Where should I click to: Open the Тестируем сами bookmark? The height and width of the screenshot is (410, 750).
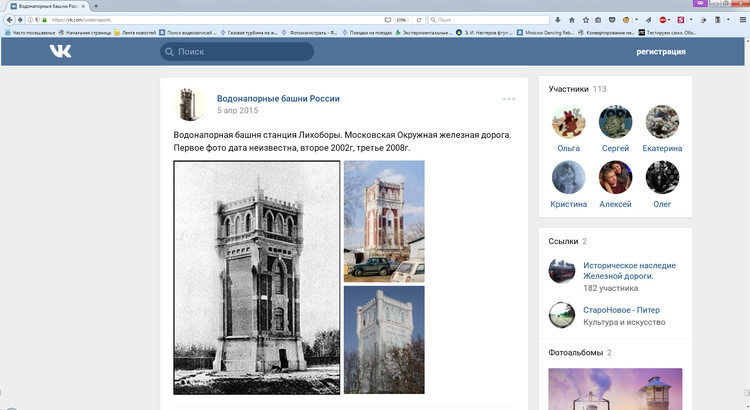pyautogui.click(x=667, y=33)
